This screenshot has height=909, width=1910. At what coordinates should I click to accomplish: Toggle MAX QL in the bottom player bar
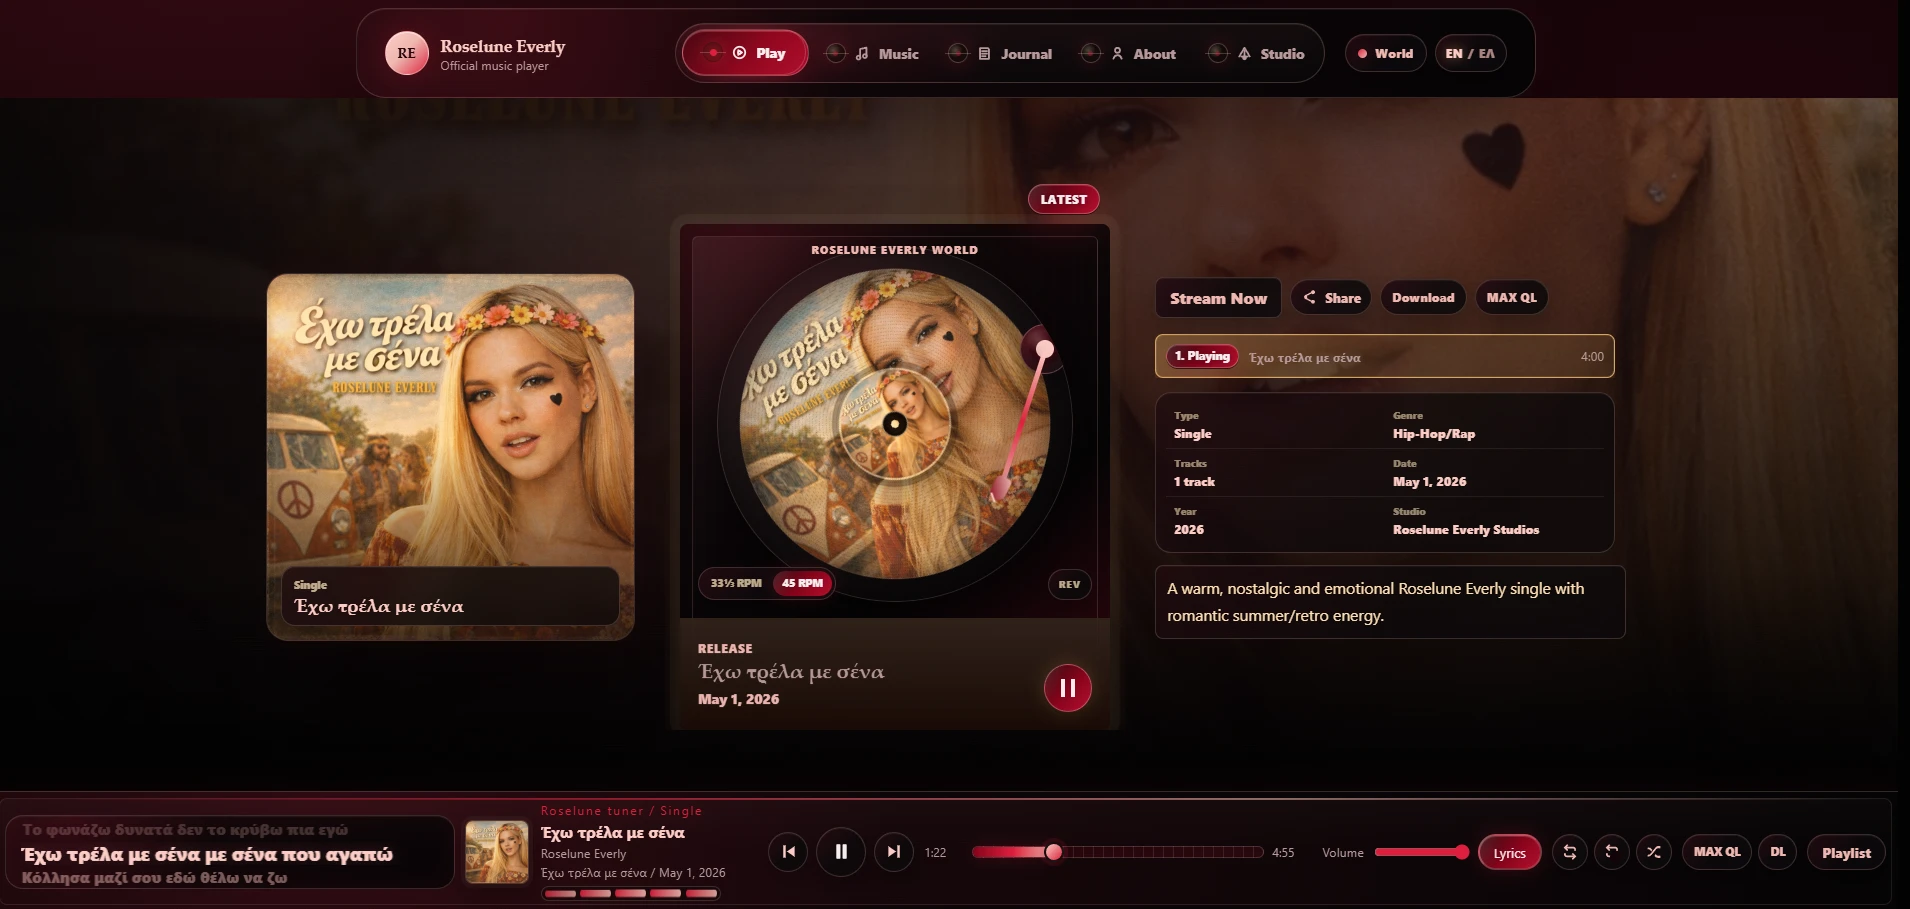point(1717,852)
